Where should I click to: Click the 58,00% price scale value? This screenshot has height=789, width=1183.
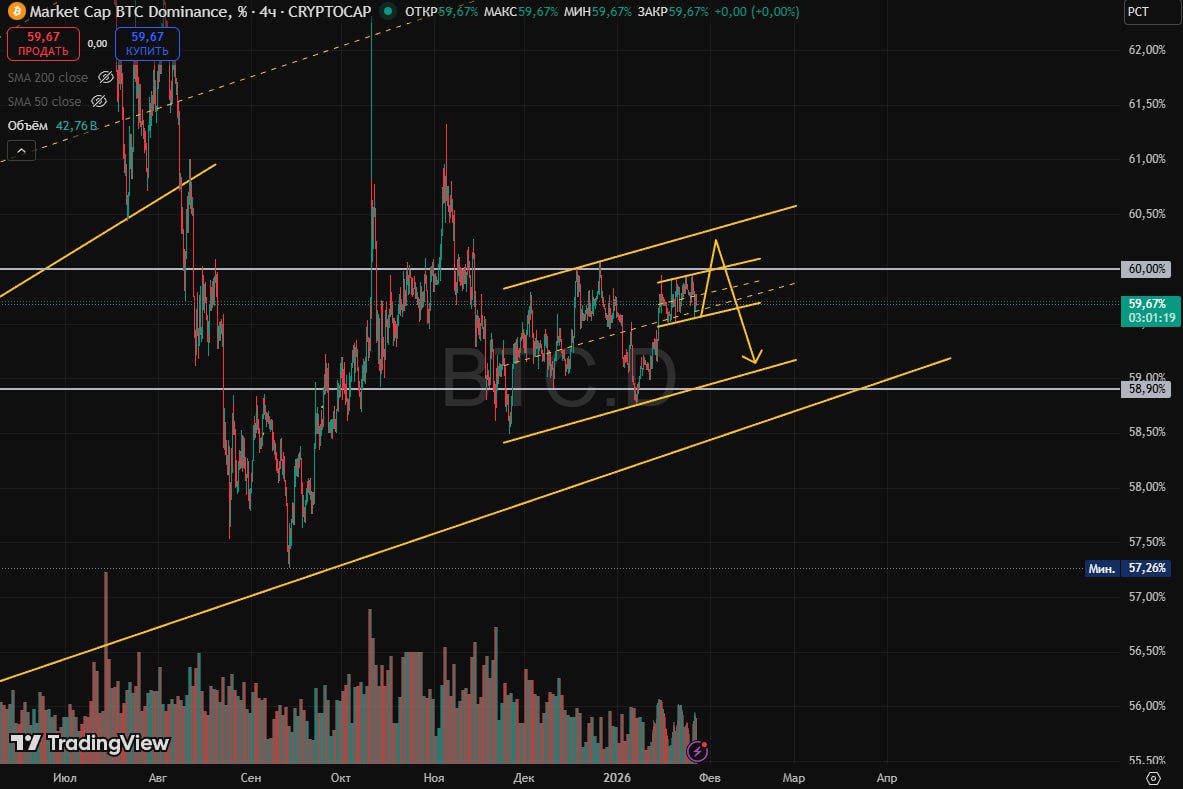coord(1147,487)
